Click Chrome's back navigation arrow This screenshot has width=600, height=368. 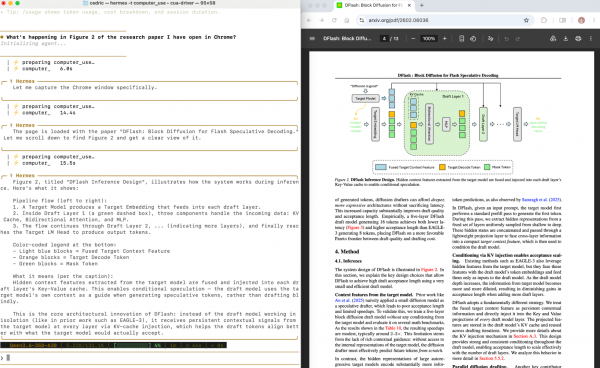[x=309, y=20]
